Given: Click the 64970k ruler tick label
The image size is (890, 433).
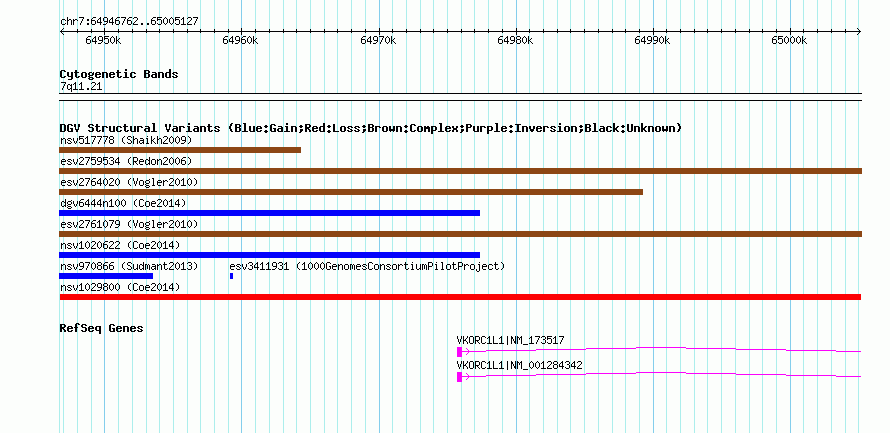Looking at the screenshot, I should click(x=378, y=40).
